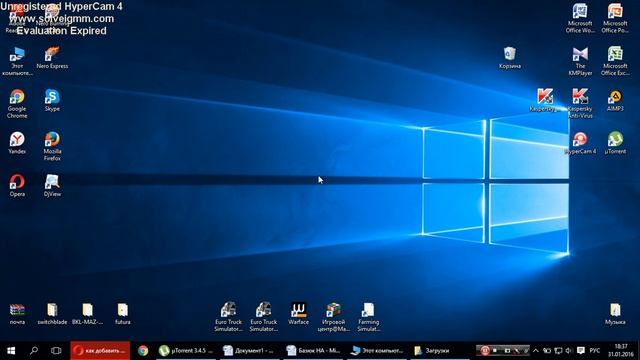Viewport: 640px width, 360px height.
Task: Select the Музыка folder icon
Action: (615, 314)
